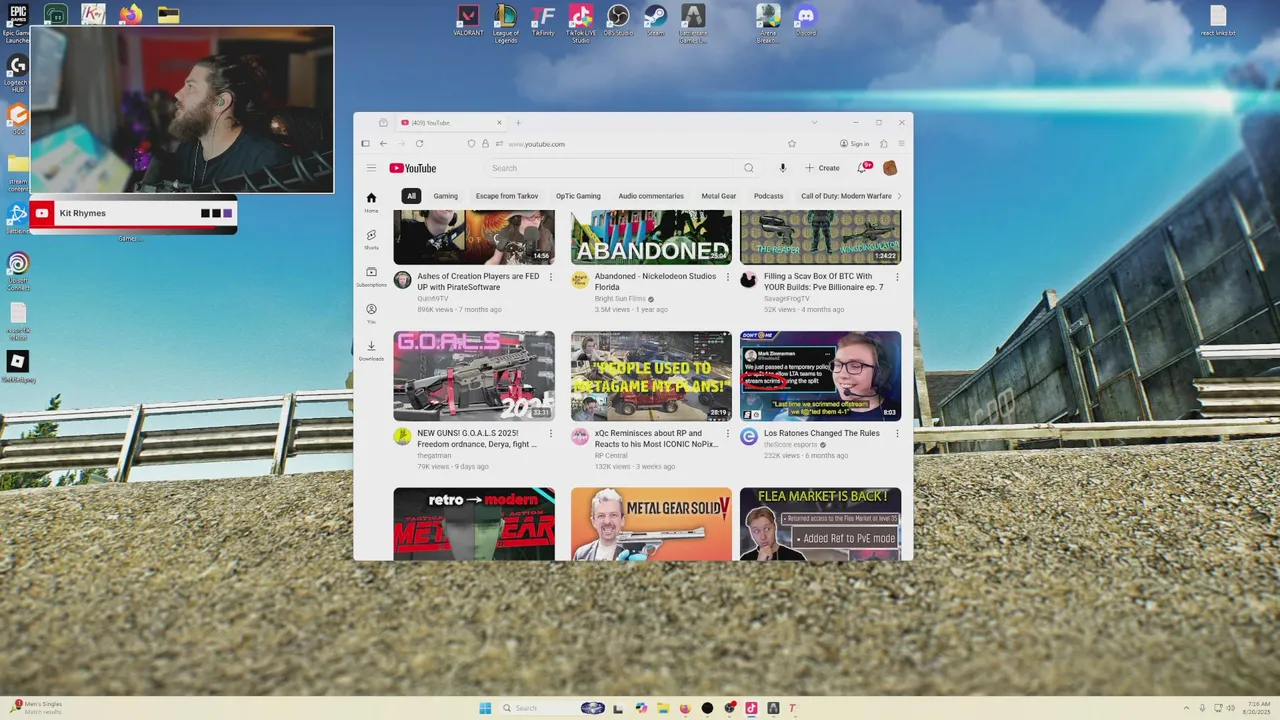Select the Audio commentaries chip
Image resolution: width=1280 pixels, height=720 pixels.
click(651, 196)
